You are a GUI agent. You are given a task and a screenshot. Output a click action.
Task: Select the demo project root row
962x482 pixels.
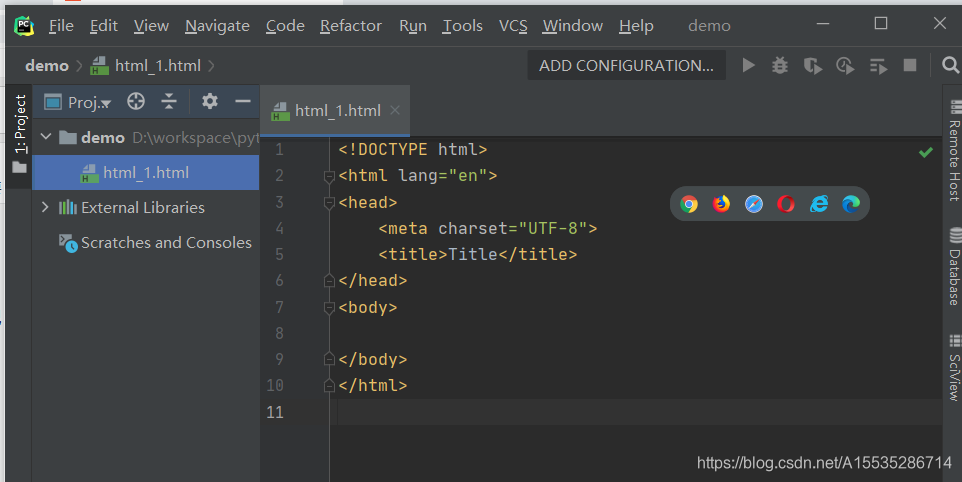pyautogui.click(x=145, y=137)
